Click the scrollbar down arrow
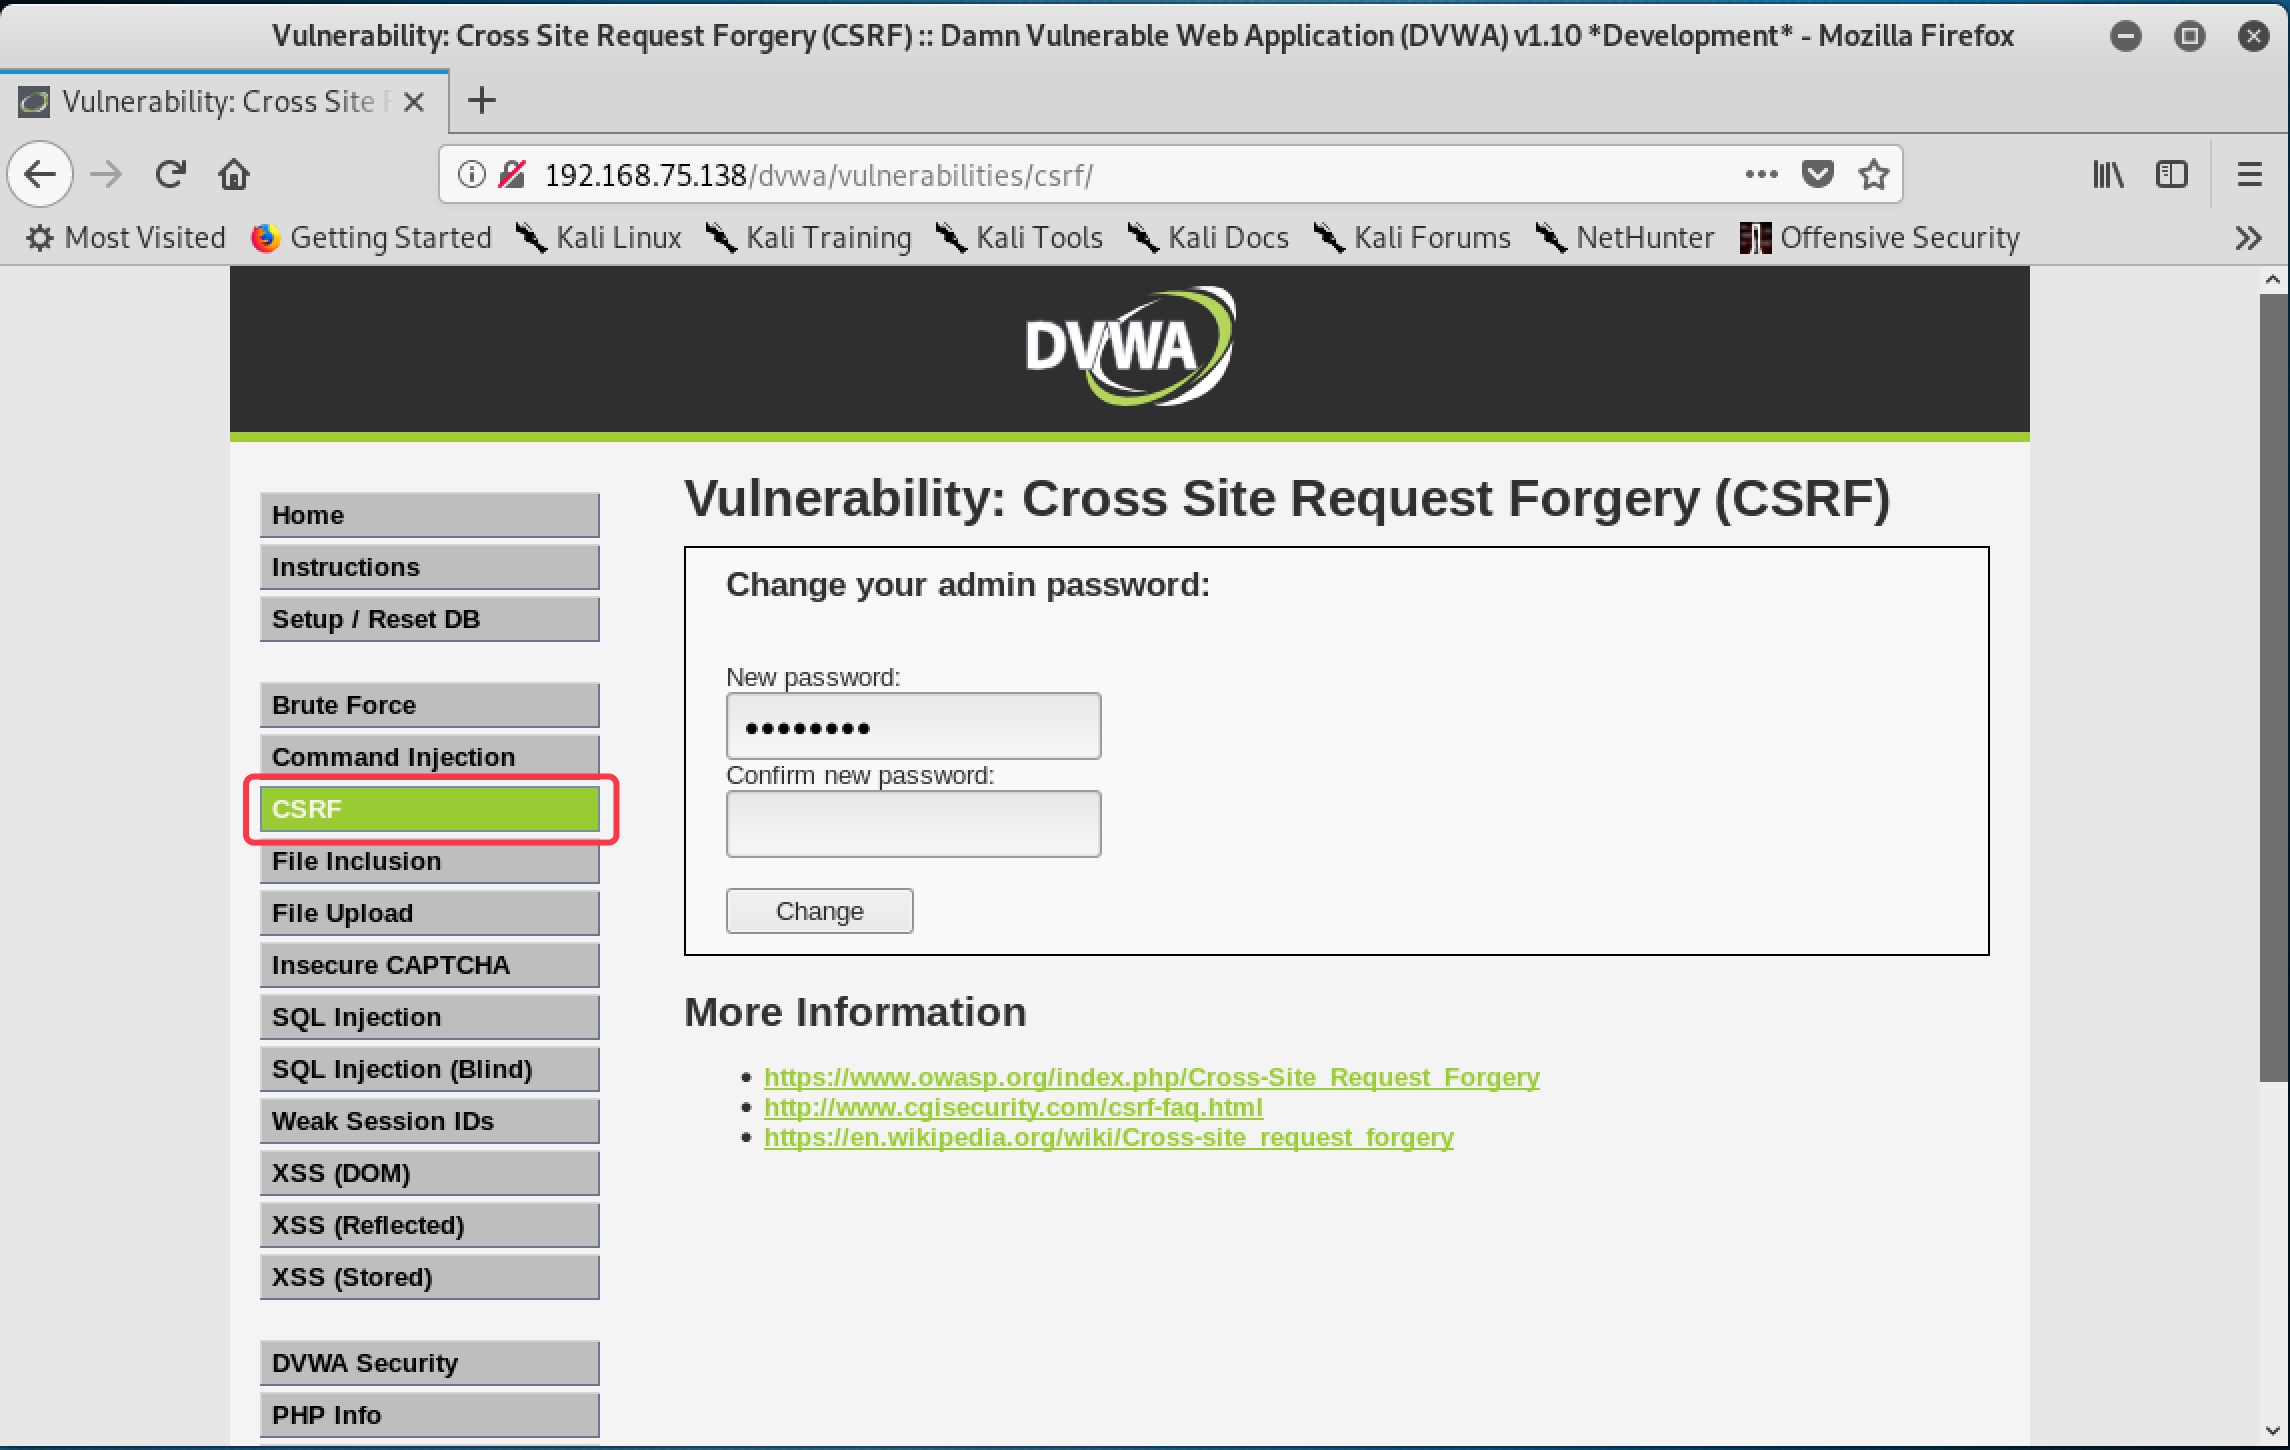The width and height of the screenshot is (2290, 1450). click(x=2274, y=1431)
